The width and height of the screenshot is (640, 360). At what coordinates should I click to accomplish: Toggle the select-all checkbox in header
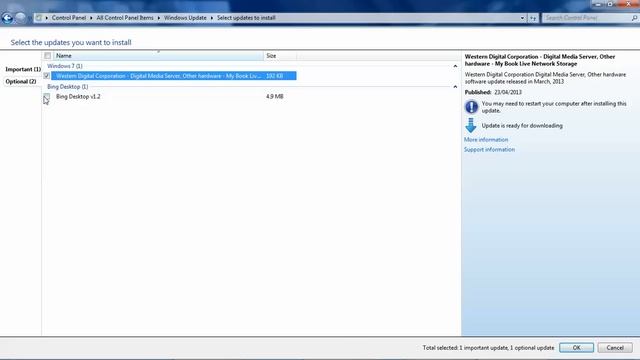(x=48, y=56)
